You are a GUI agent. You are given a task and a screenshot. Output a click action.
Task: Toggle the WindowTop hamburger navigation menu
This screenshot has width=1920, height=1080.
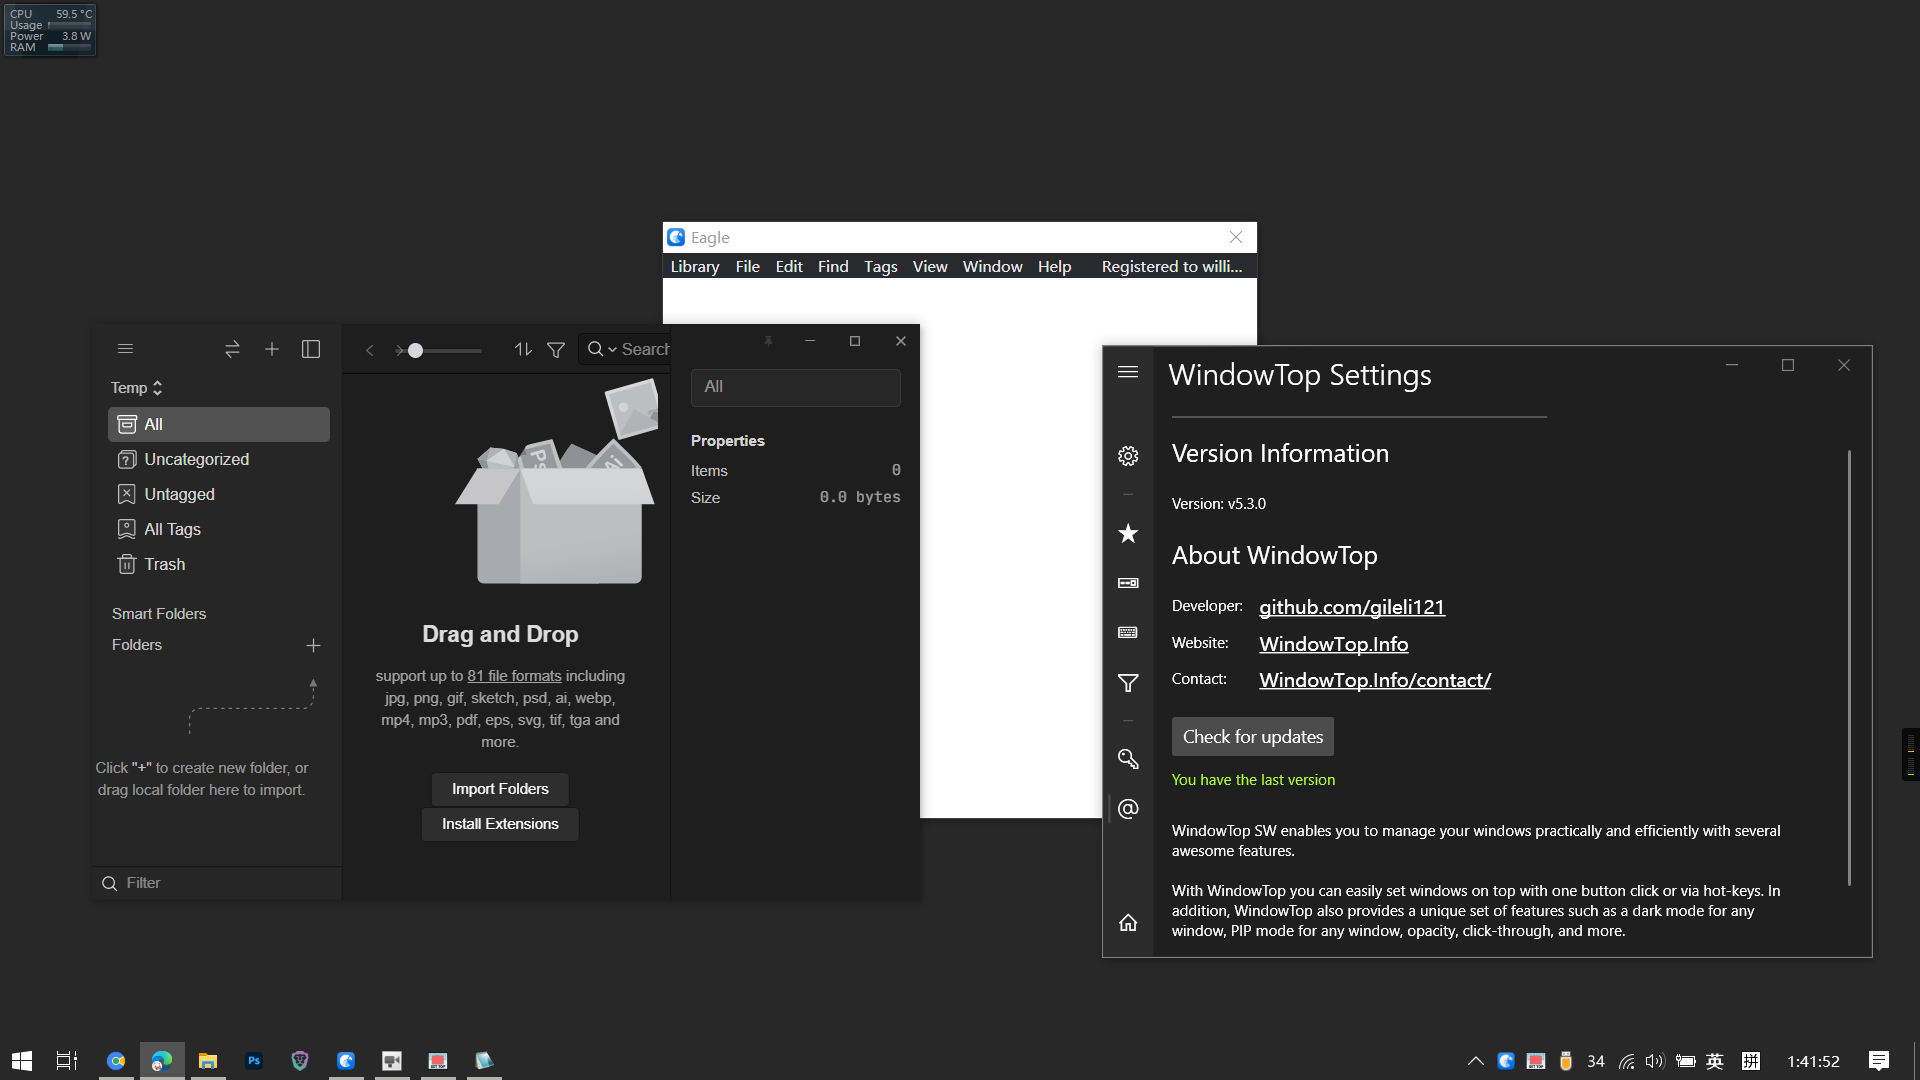(1128, 371)
